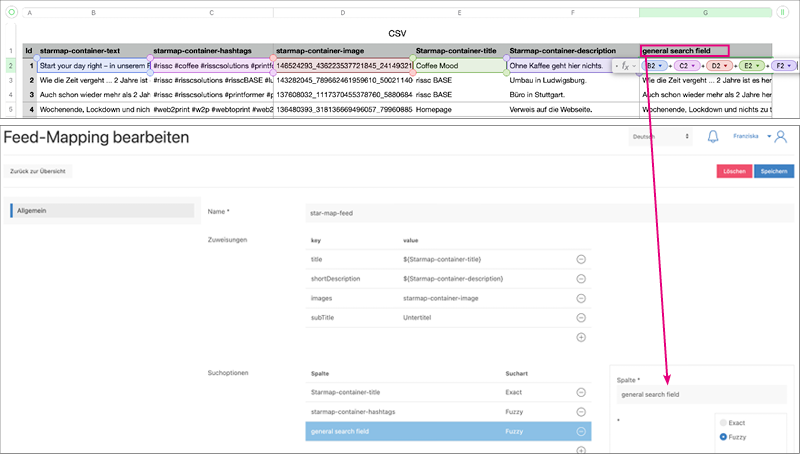Click the Speichern button
Viewport: 800px width, 454px height.
coord(773,171)
